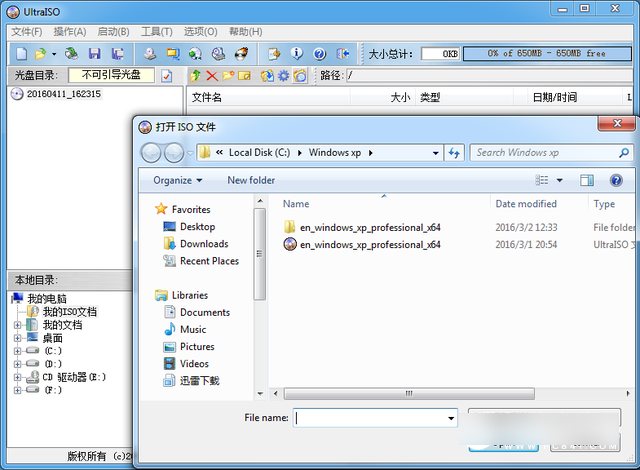This screenshot has width=640, height=470.
Task: Click the Save As icon
Action: (118, 53)
